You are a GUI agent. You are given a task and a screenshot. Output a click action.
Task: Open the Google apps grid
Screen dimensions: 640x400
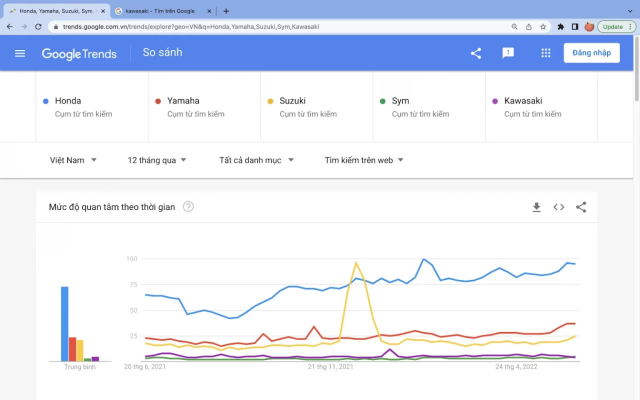click(546, 53)
